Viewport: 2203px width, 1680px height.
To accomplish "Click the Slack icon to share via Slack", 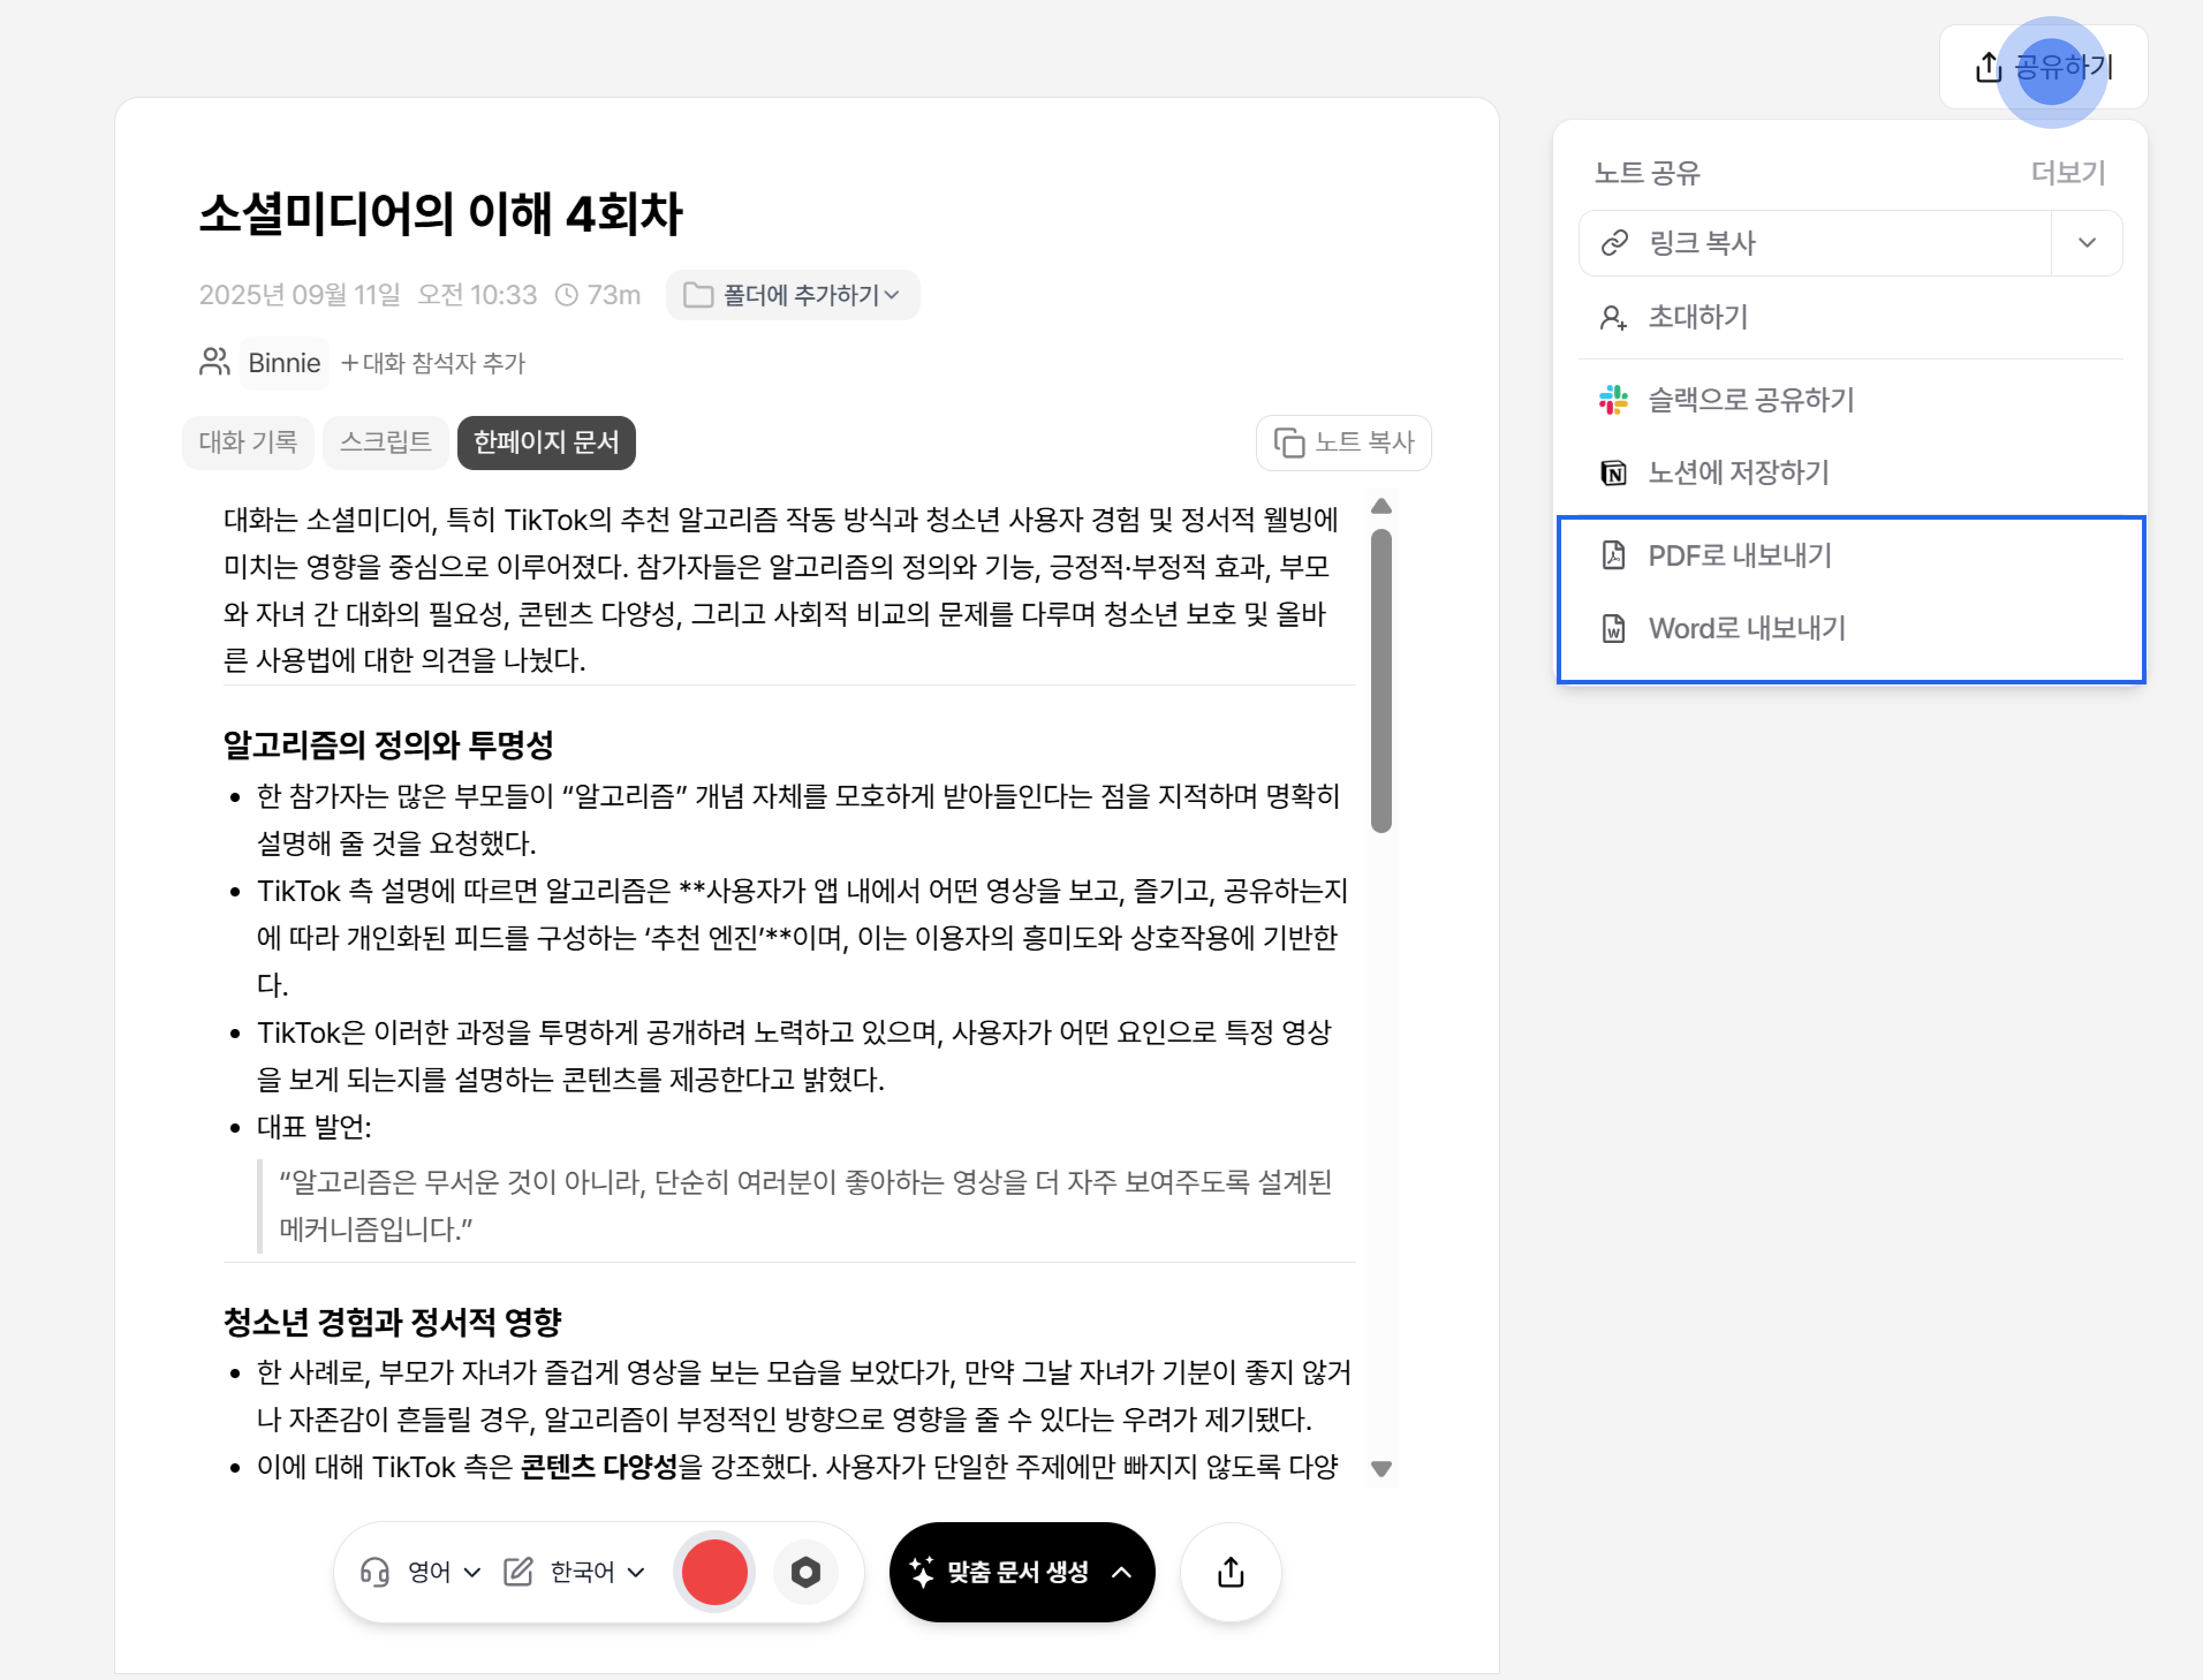I will pyautogui.click(x=1613, y=400).
